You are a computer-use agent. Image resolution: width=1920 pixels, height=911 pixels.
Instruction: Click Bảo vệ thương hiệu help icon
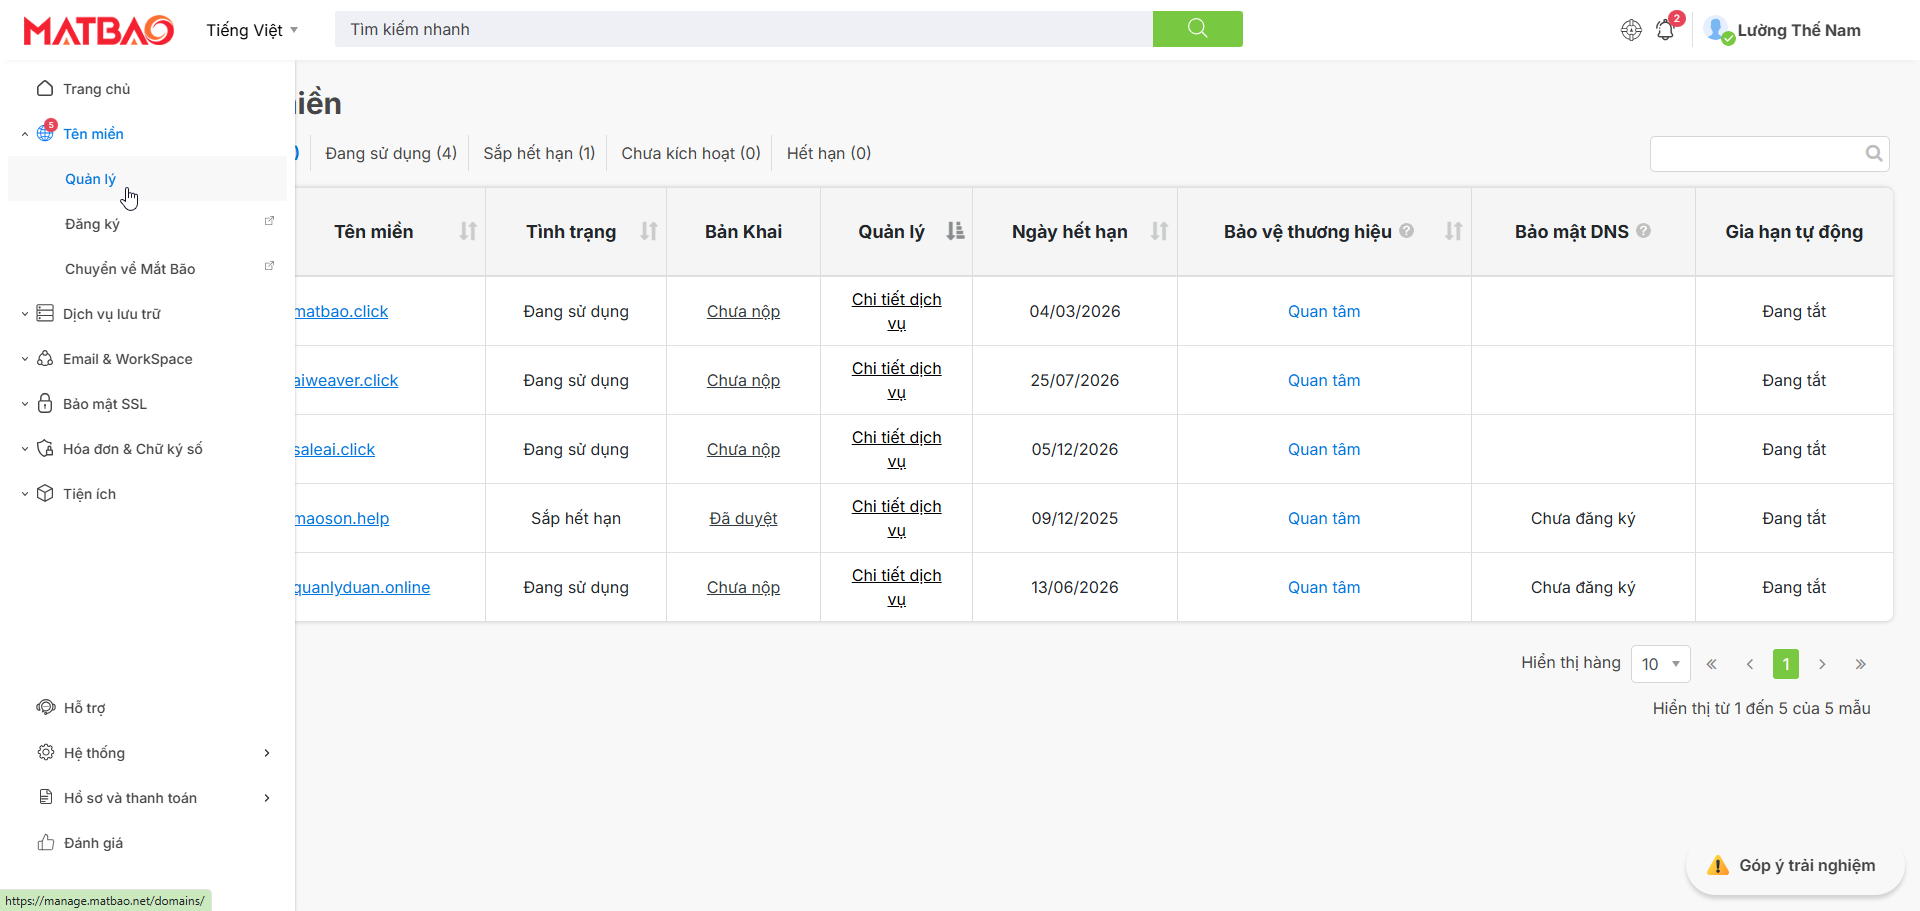(x=1407, y=231)
